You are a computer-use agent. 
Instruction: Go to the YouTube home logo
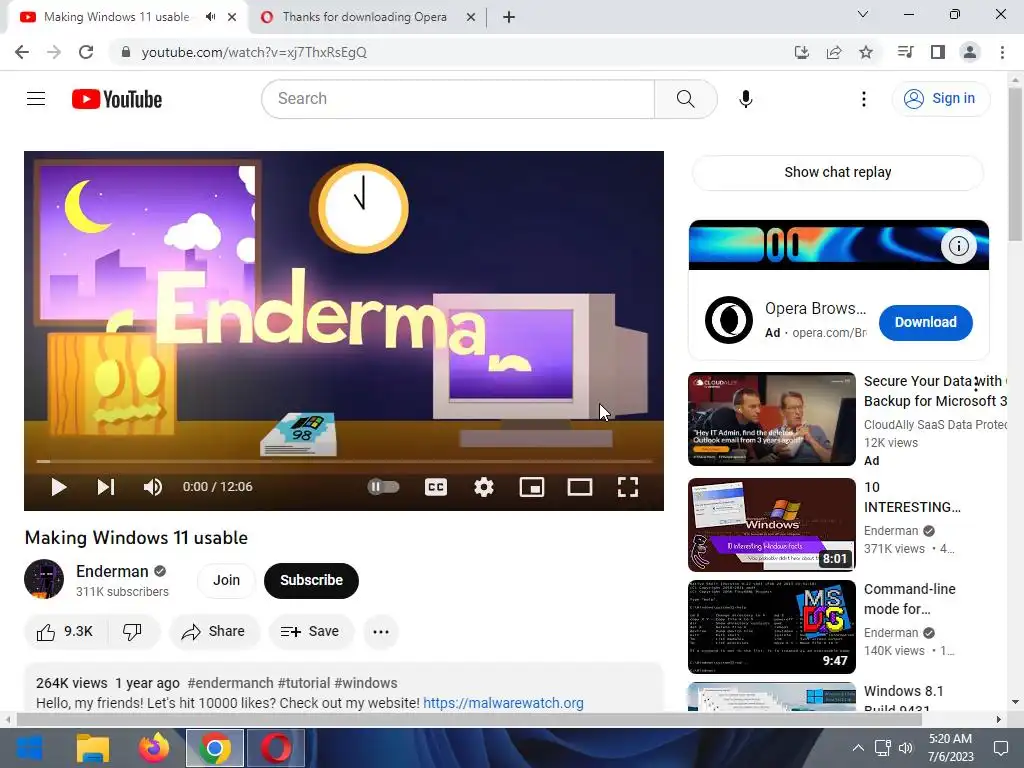pos(117,99)
